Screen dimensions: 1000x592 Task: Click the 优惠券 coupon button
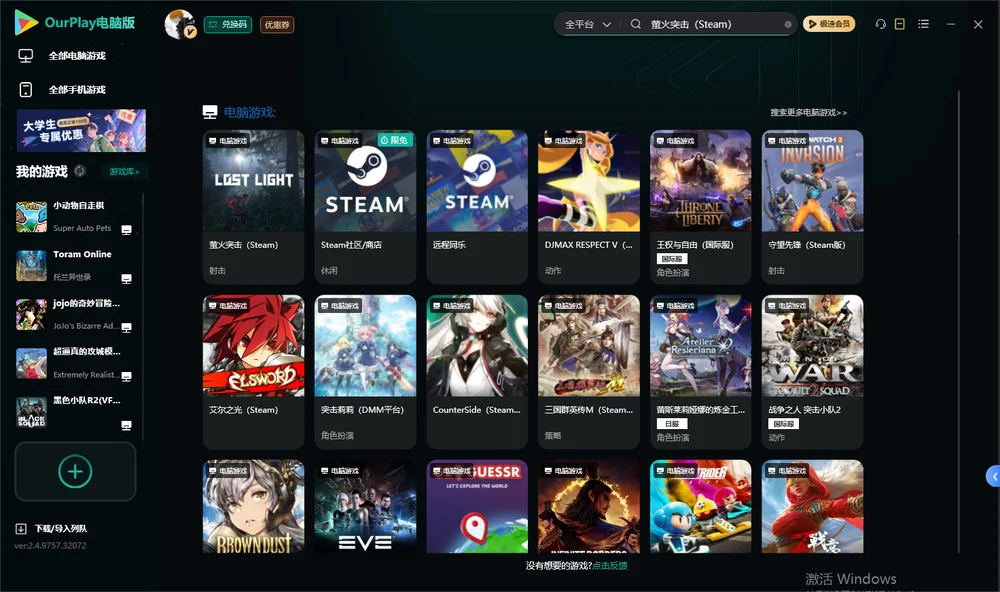pos(277,24)
